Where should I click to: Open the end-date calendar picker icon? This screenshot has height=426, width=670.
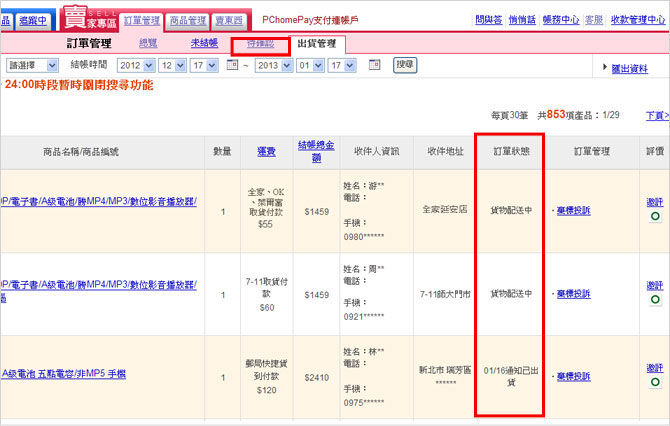(374, 65)
